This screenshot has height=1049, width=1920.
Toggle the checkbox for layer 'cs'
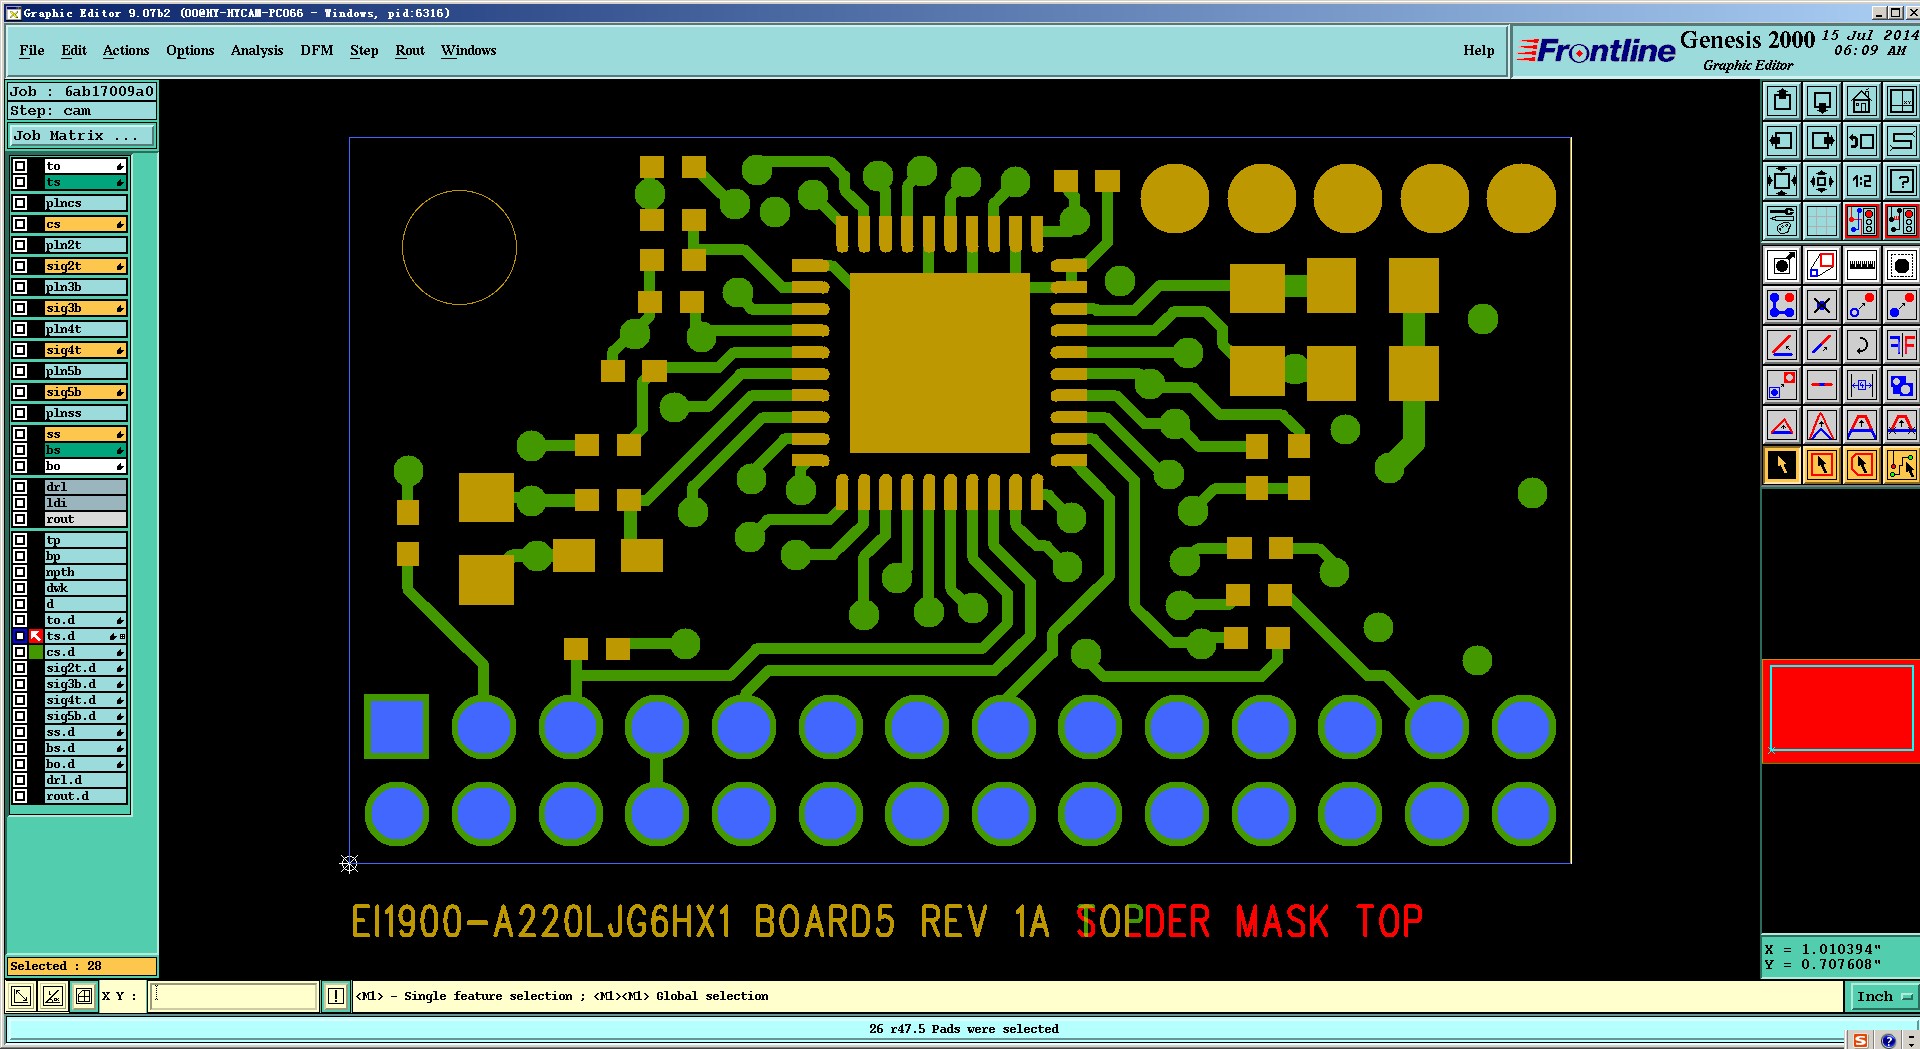click(20, 224)
